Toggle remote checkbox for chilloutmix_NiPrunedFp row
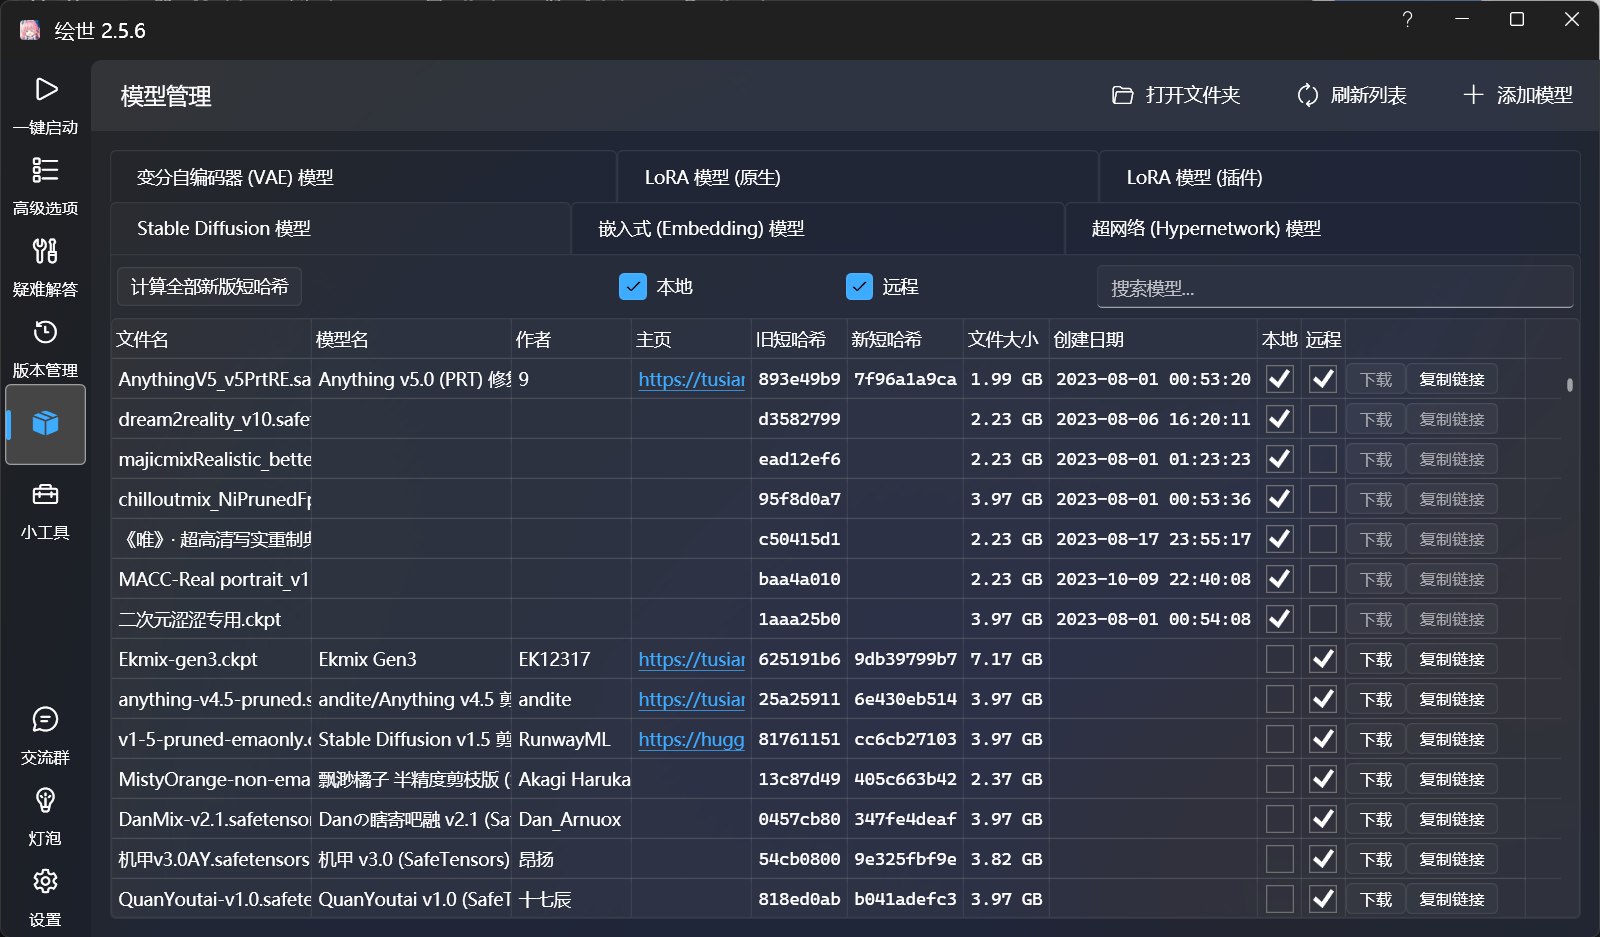The image size is (1600, 937). click(1323, 499)
